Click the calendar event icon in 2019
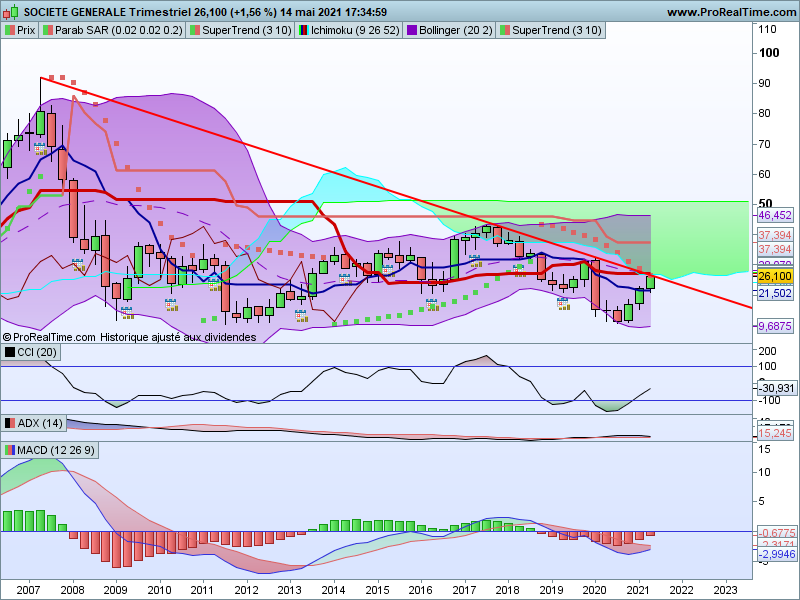The width and height of the screenshot is (800, 600). coord(563,304)
